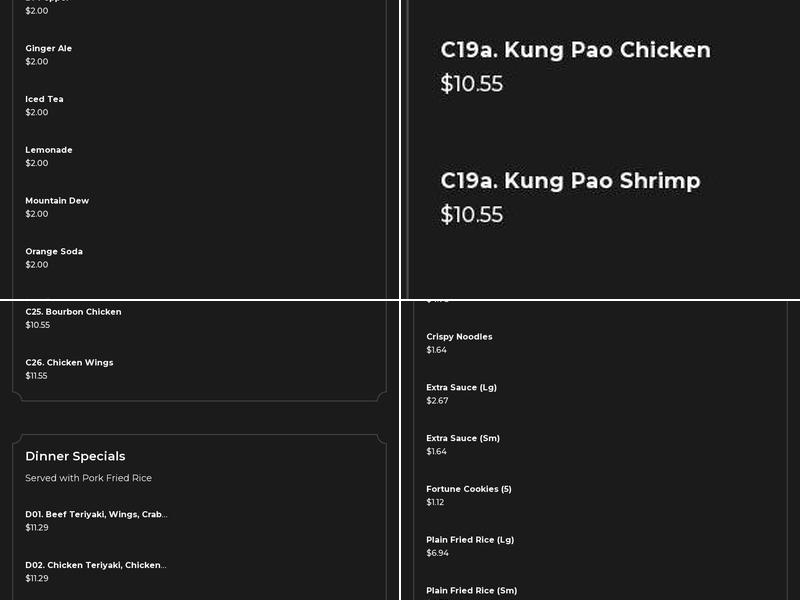Viewport: 800px width, 600px height.
Task: Open C19a. Kung Pao Chicken details
Action: click(575, 49)
